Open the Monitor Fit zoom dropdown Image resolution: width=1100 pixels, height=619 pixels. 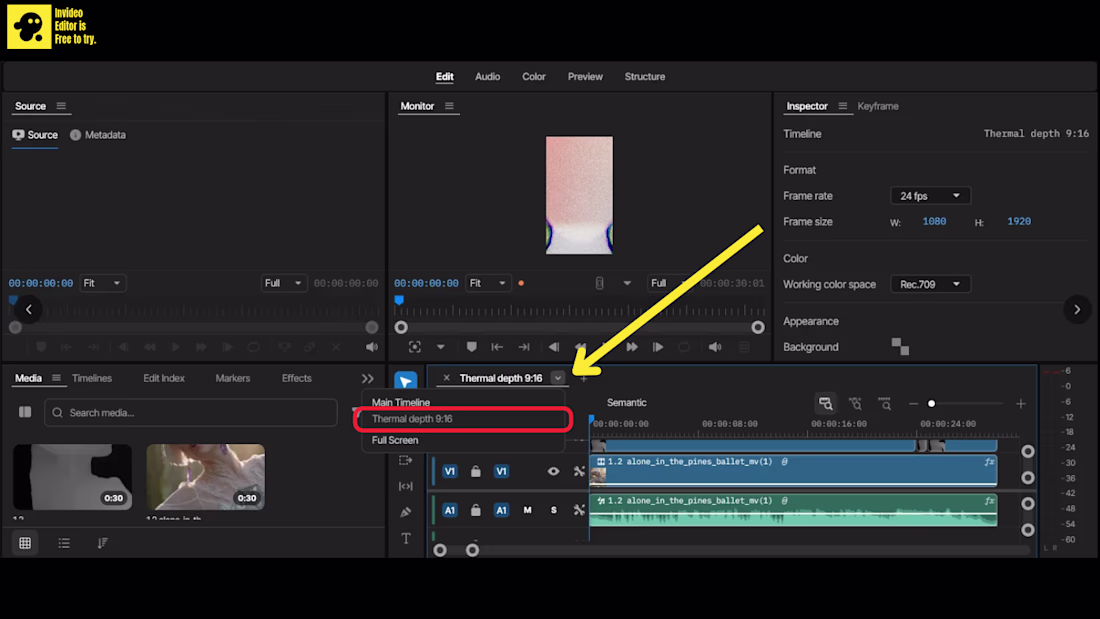(x=488, y=283)
